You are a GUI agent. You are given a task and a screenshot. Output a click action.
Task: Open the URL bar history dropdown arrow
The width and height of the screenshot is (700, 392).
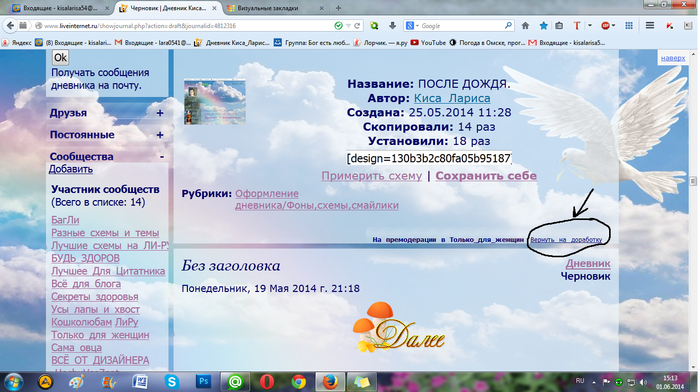(x=348, y=26)
